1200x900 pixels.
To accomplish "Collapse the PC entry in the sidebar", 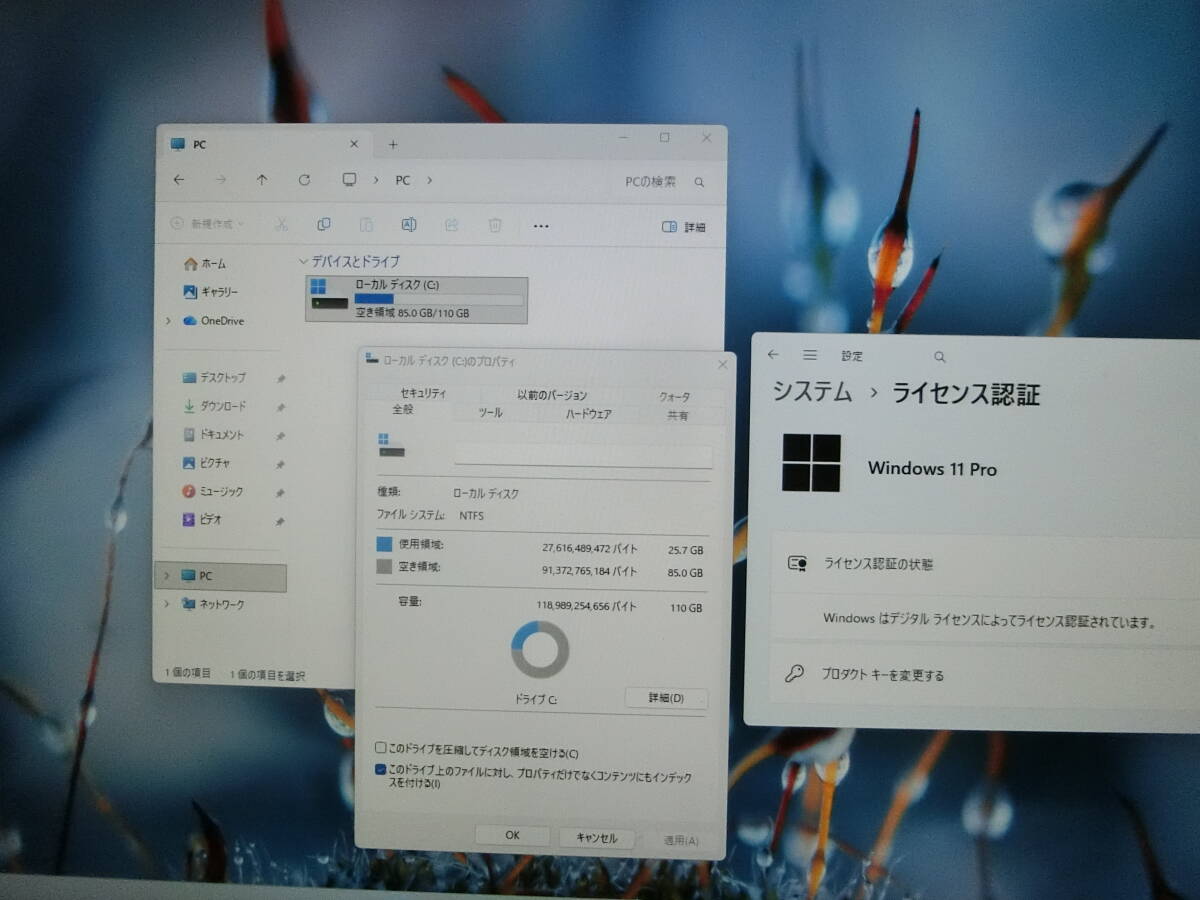I will coord(166,576).
